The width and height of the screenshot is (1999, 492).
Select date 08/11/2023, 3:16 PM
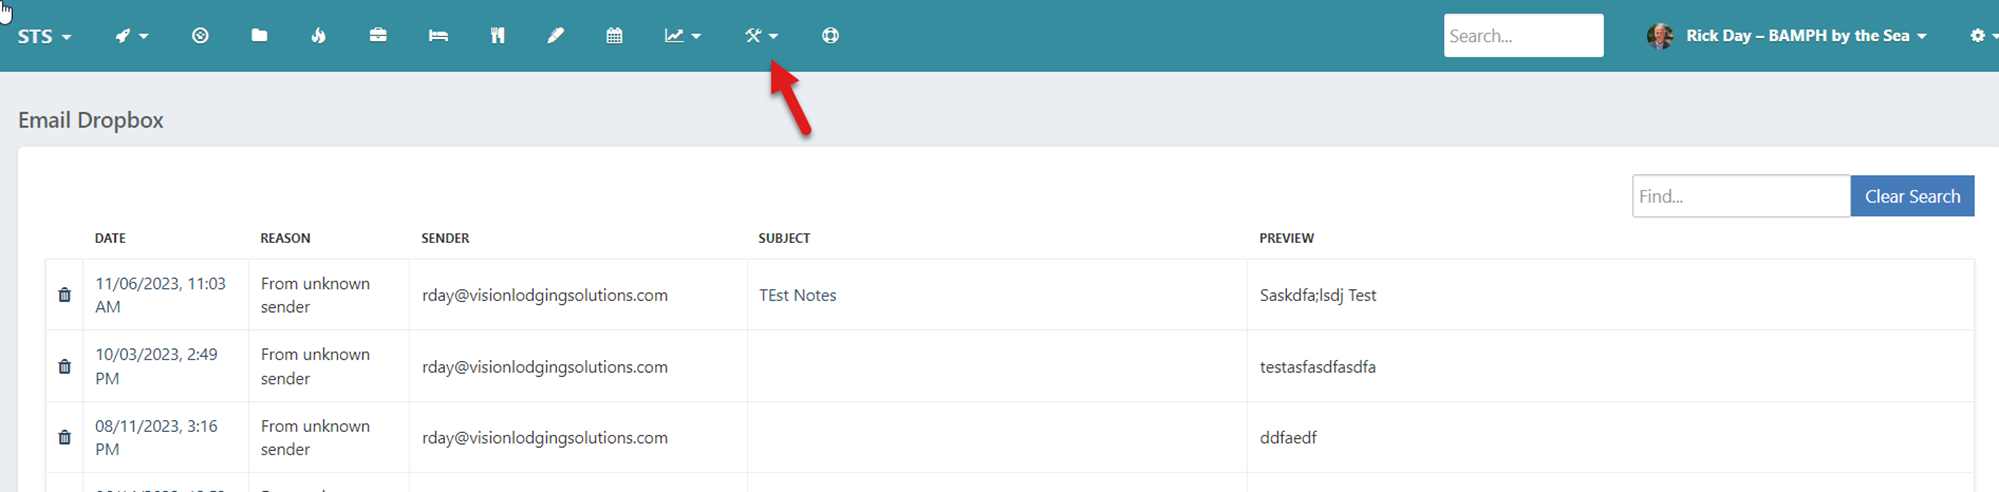156,437
